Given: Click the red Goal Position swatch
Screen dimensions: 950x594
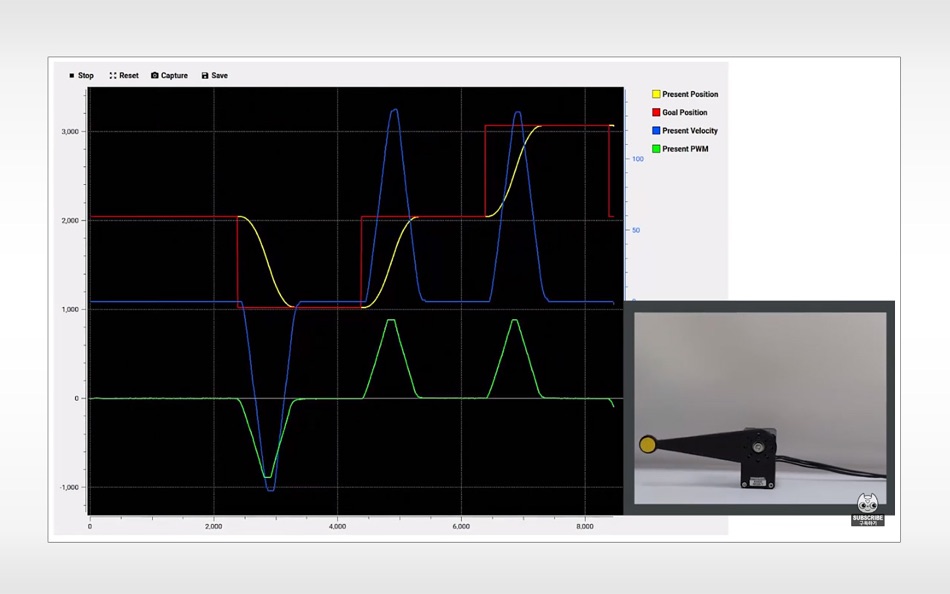Looking at the screenshot, I should point(656,112).
